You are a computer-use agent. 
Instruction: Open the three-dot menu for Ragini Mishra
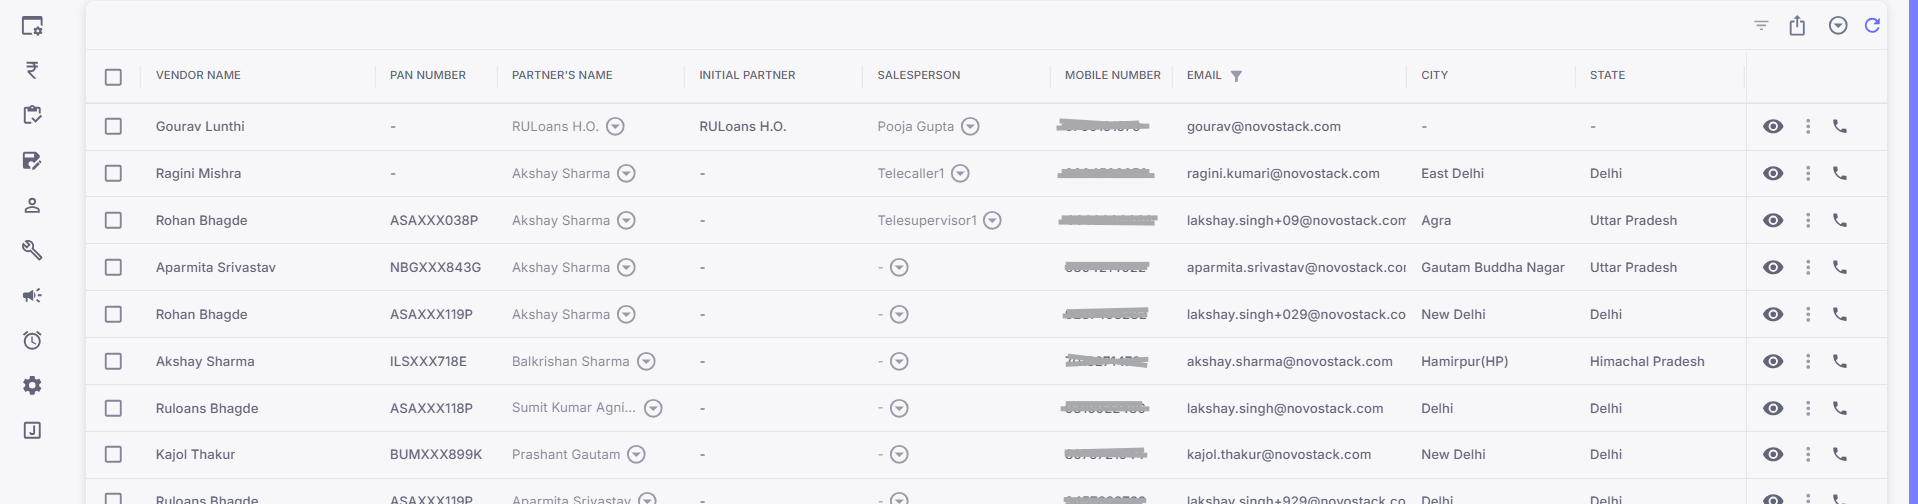coord(1808,173)
